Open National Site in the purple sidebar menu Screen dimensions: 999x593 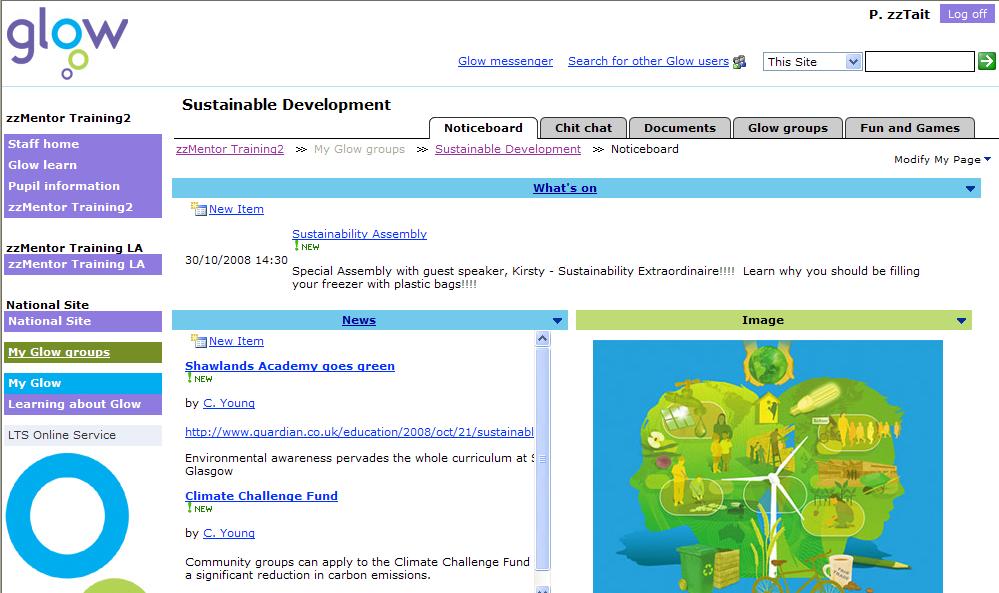tap(83, 321)
